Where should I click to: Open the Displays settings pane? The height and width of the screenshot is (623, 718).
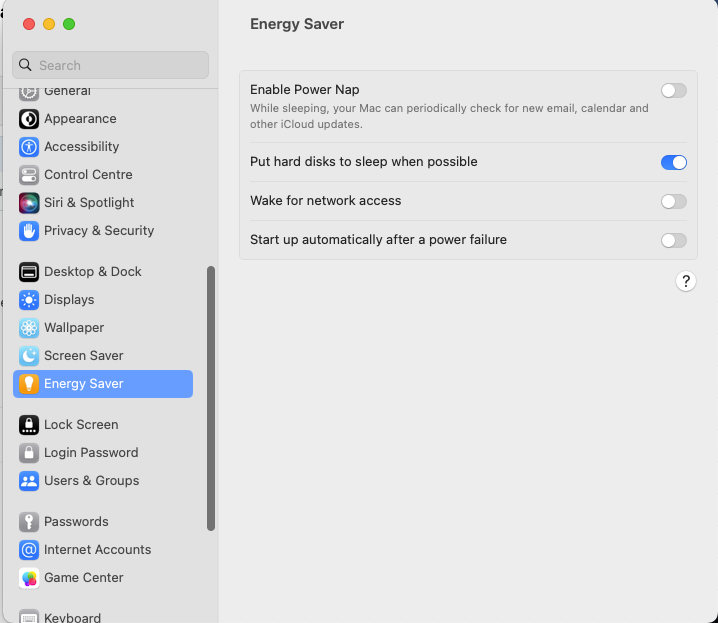tap(103, 300)
